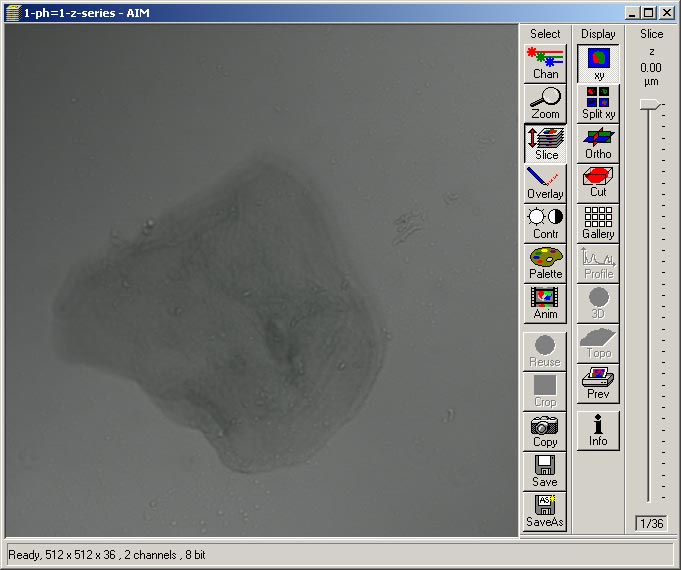The height and width of the screenshot is (570, 681).
Task: Start the Anim animation tool
Action: pos(545,304)
